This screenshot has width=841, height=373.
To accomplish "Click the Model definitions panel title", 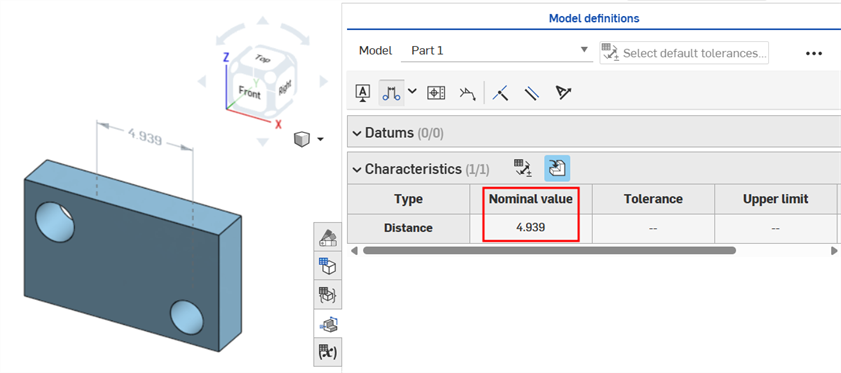I will tap(594, 18).
